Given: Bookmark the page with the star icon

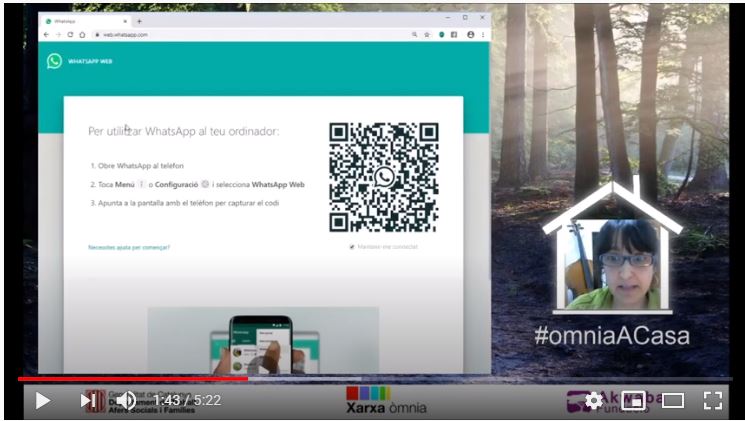Looking at the screenshot, I should tap(427, 35).
